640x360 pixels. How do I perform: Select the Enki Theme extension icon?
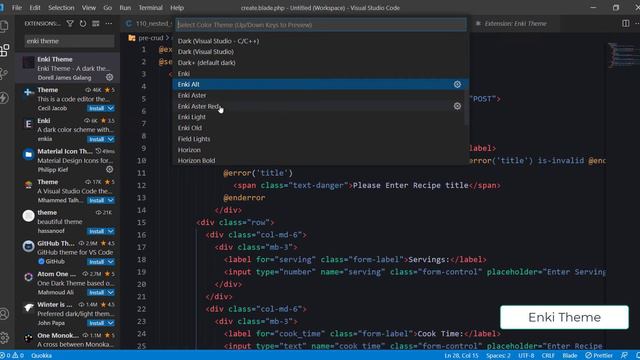(x=28, y=63)
